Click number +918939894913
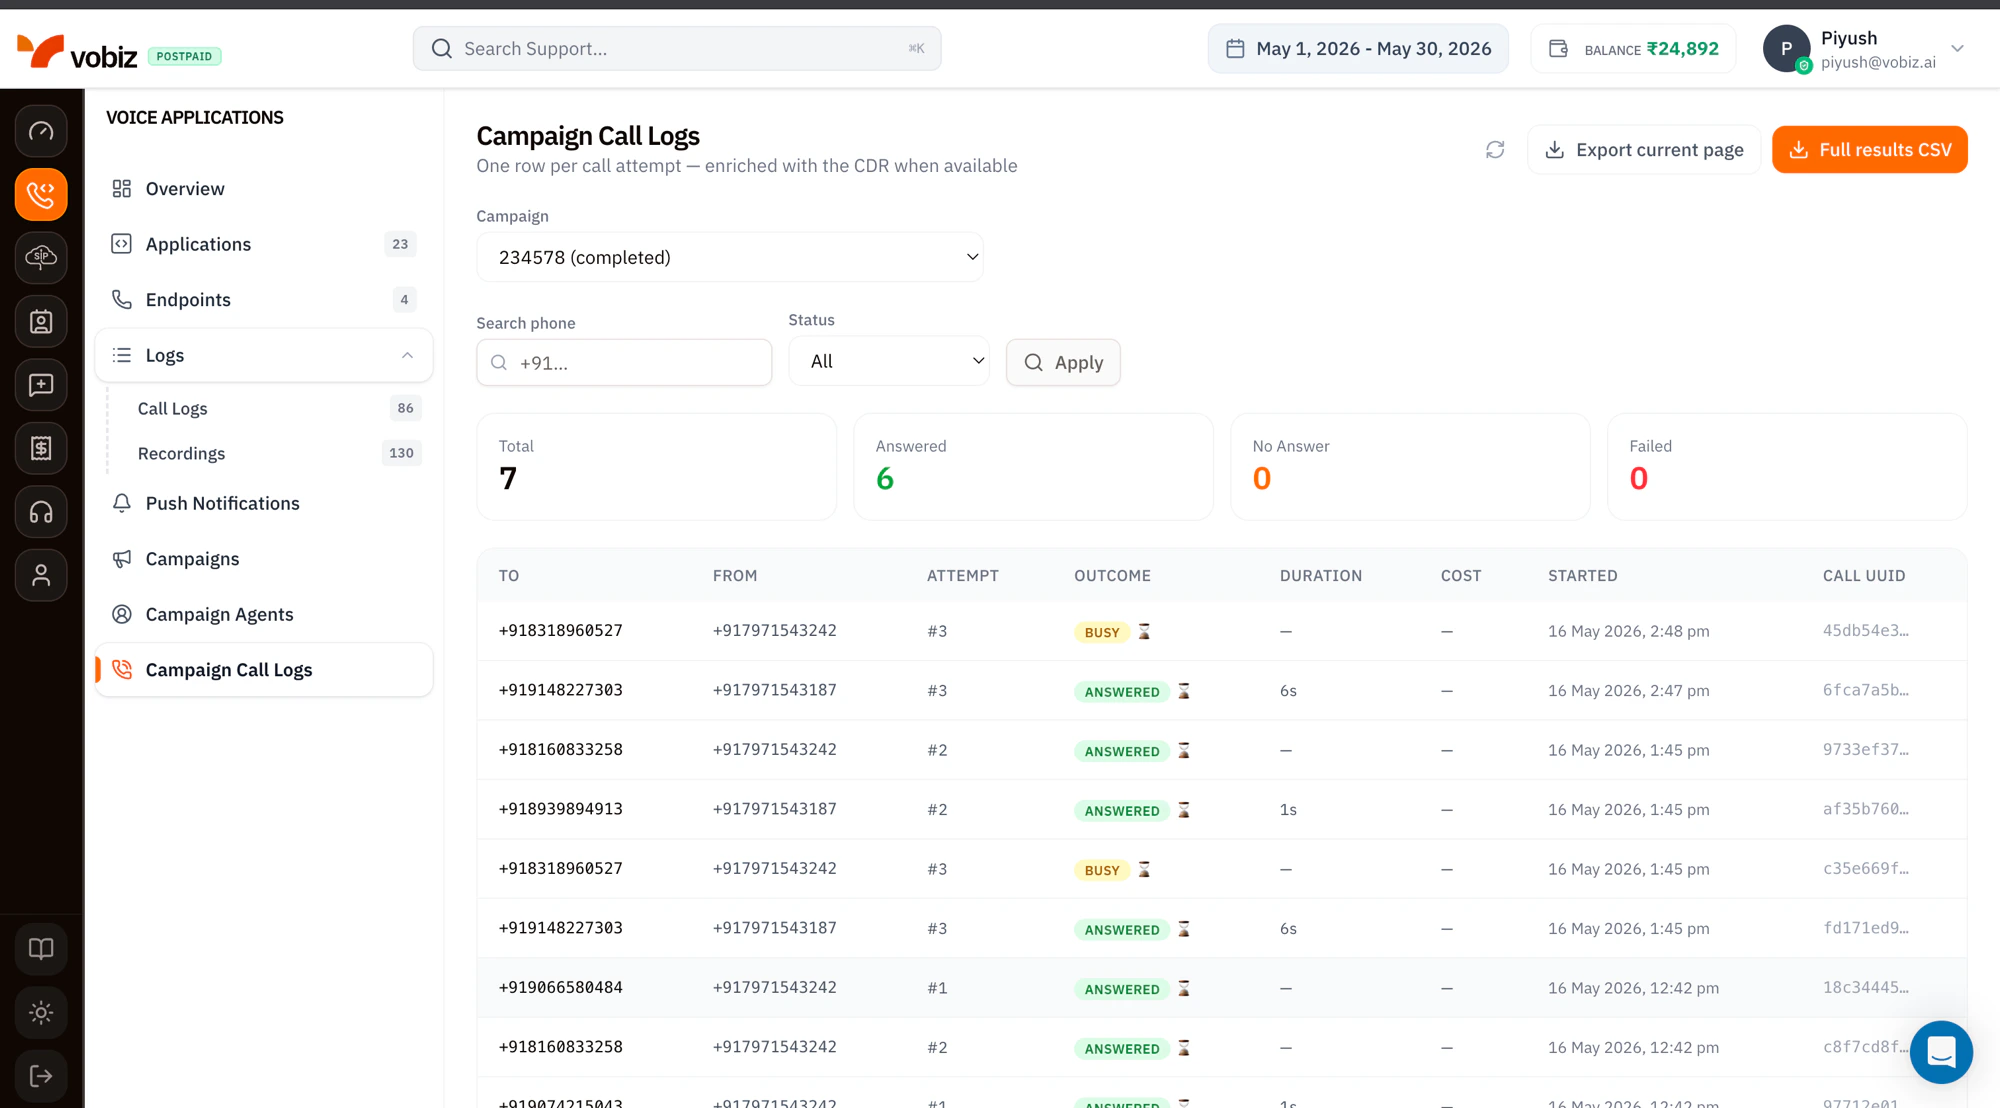This screenshot has height=1108, width=2000. click(560, 809)
